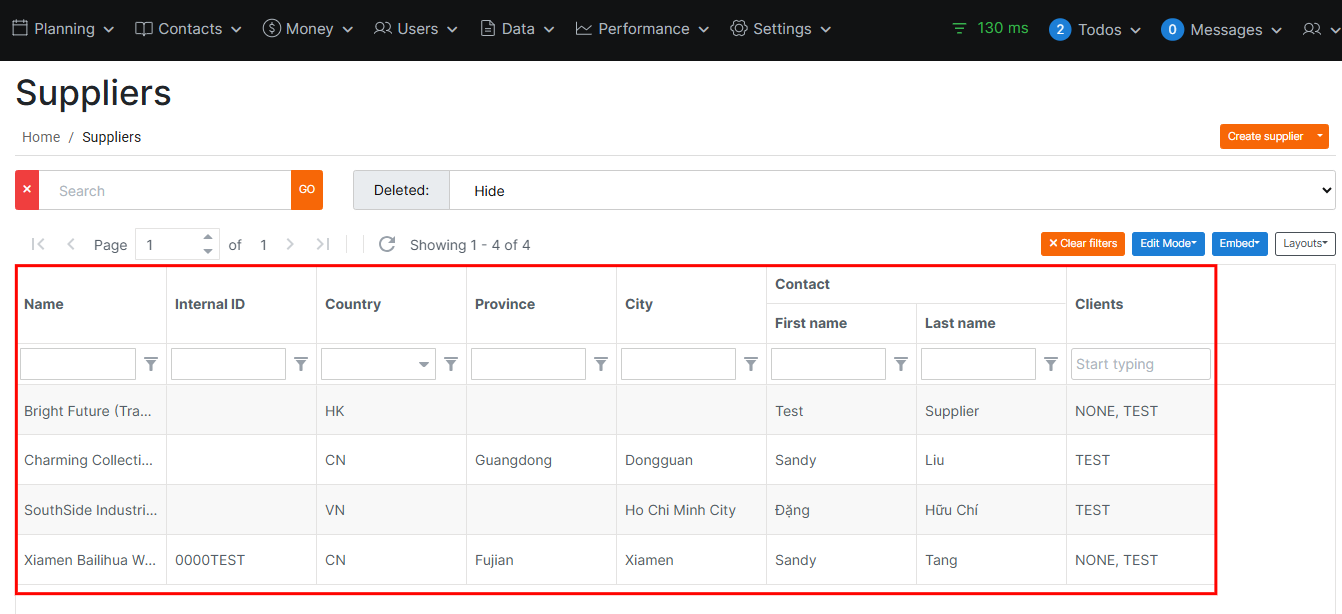1342x614 pixels.
Task: Click the page number field
Action: 169,244
